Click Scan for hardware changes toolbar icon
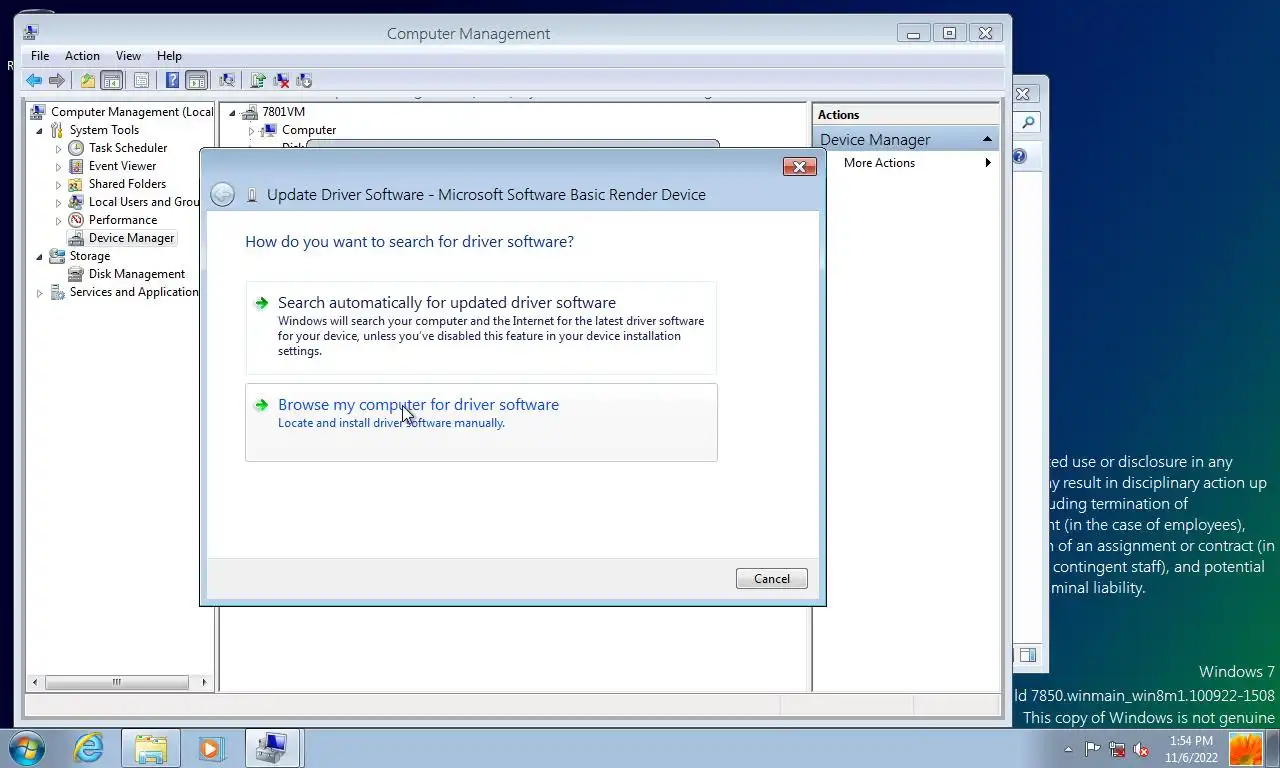1280x768 pixels. (227, 80)
